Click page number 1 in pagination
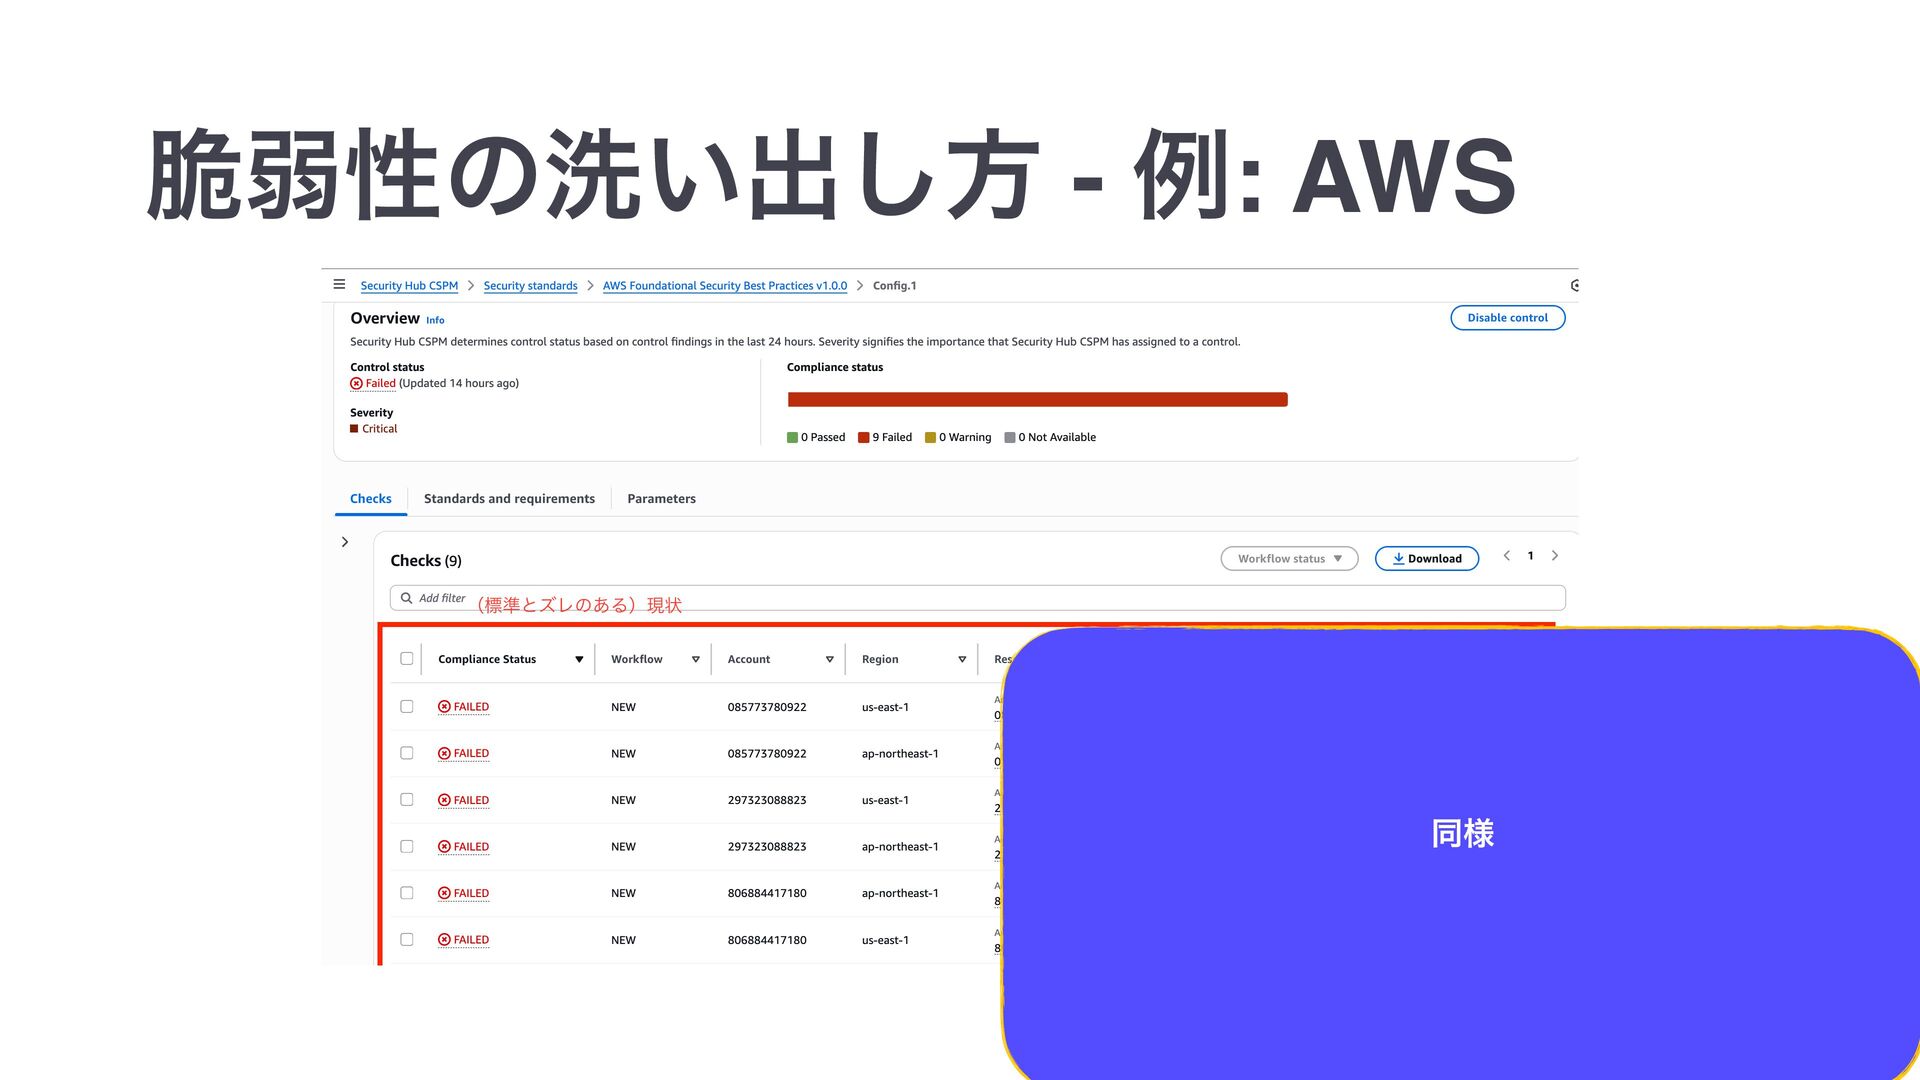Screen dimensions: 1920x1080 click(x=1530, y=556)
